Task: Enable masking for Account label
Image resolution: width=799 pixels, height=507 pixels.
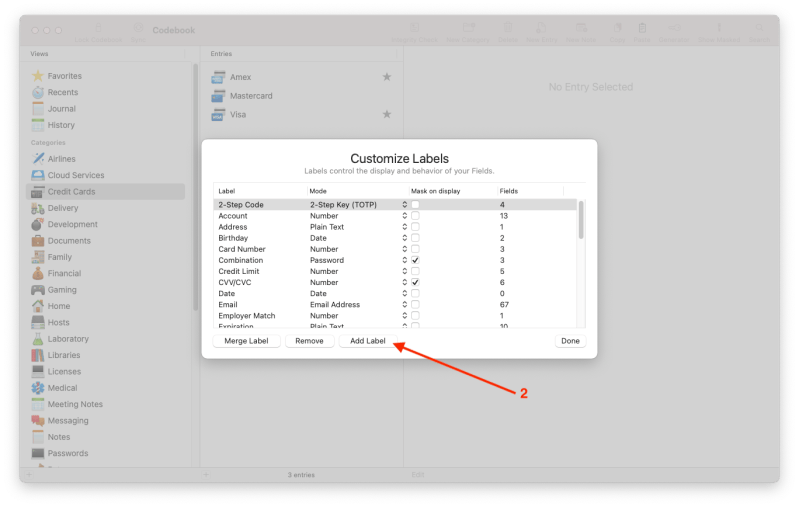Action: click(x=415, y=216)
